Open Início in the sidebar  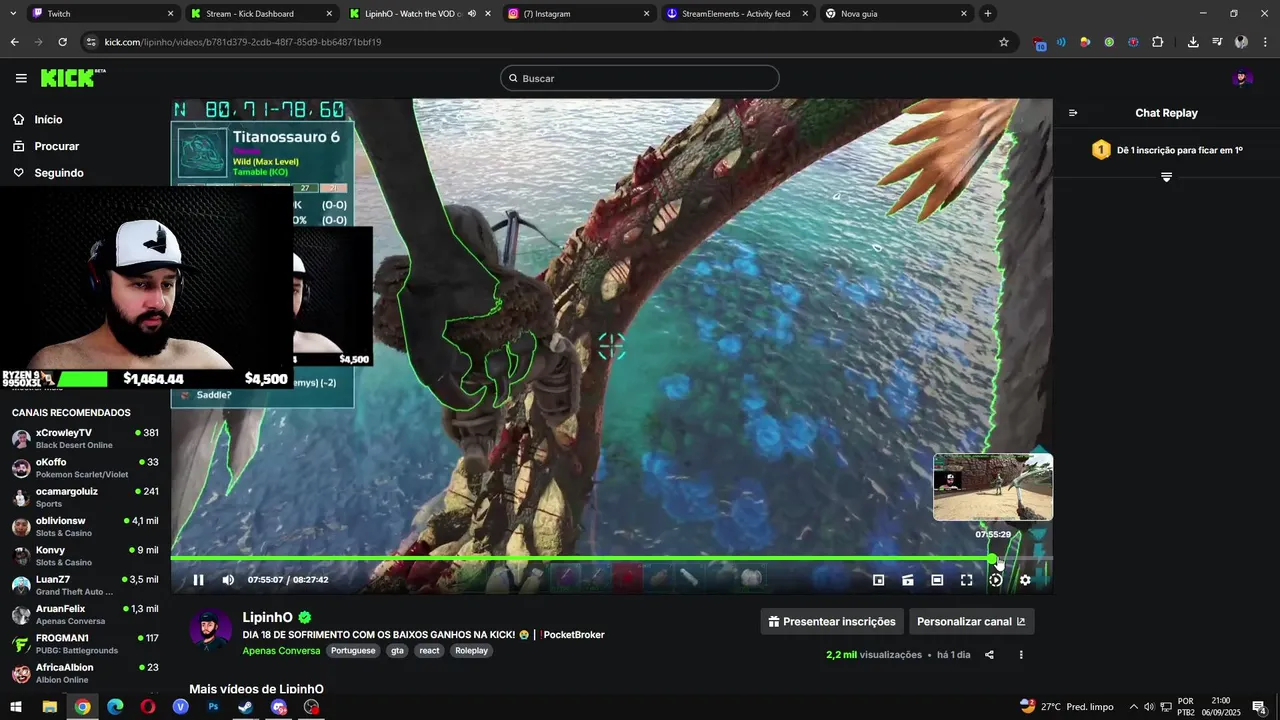coord(48,119)
